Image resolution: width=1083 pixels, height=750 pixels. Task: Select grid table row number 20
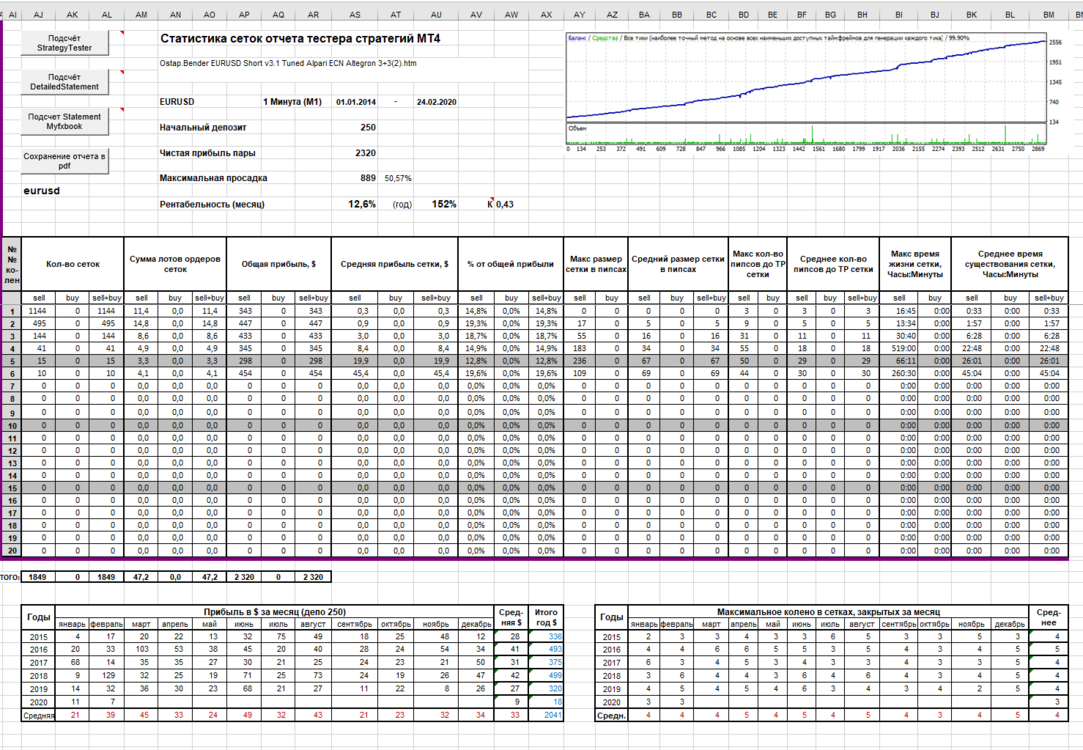[12, 550]
